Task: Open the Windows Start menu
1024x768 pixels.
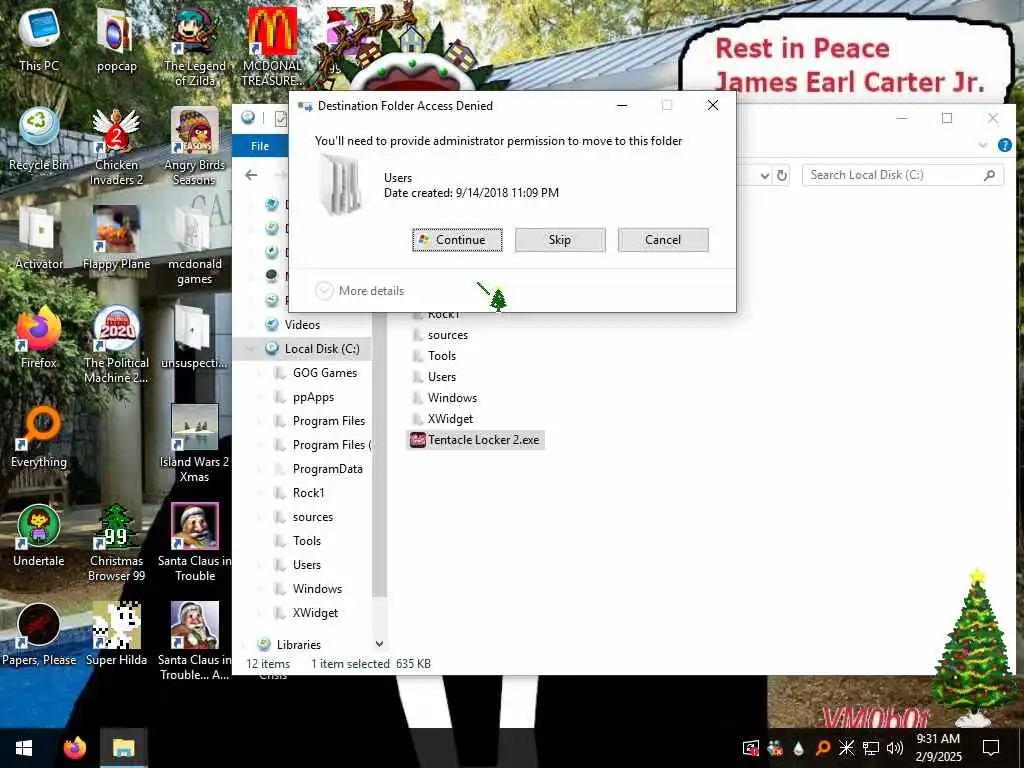Action: pos(24,748)
